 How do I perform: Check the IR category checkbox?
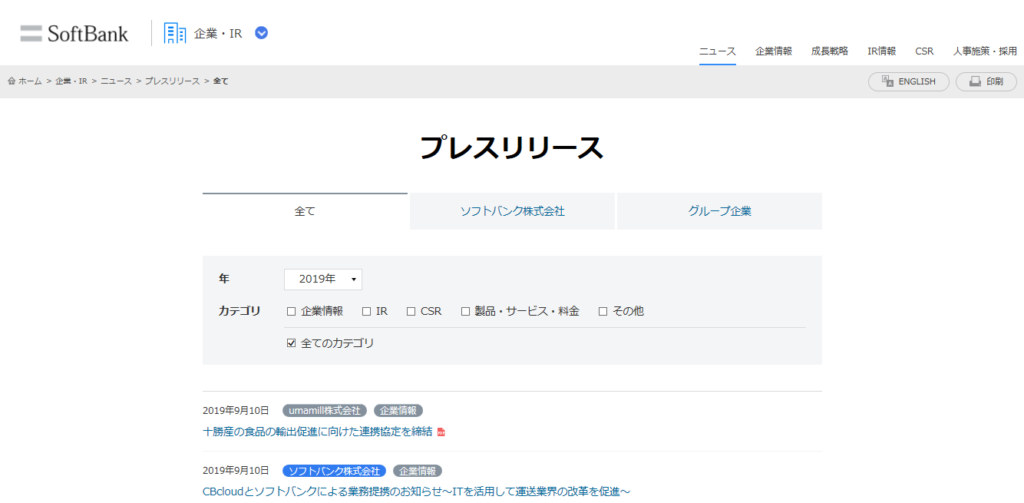click(366, 312)
